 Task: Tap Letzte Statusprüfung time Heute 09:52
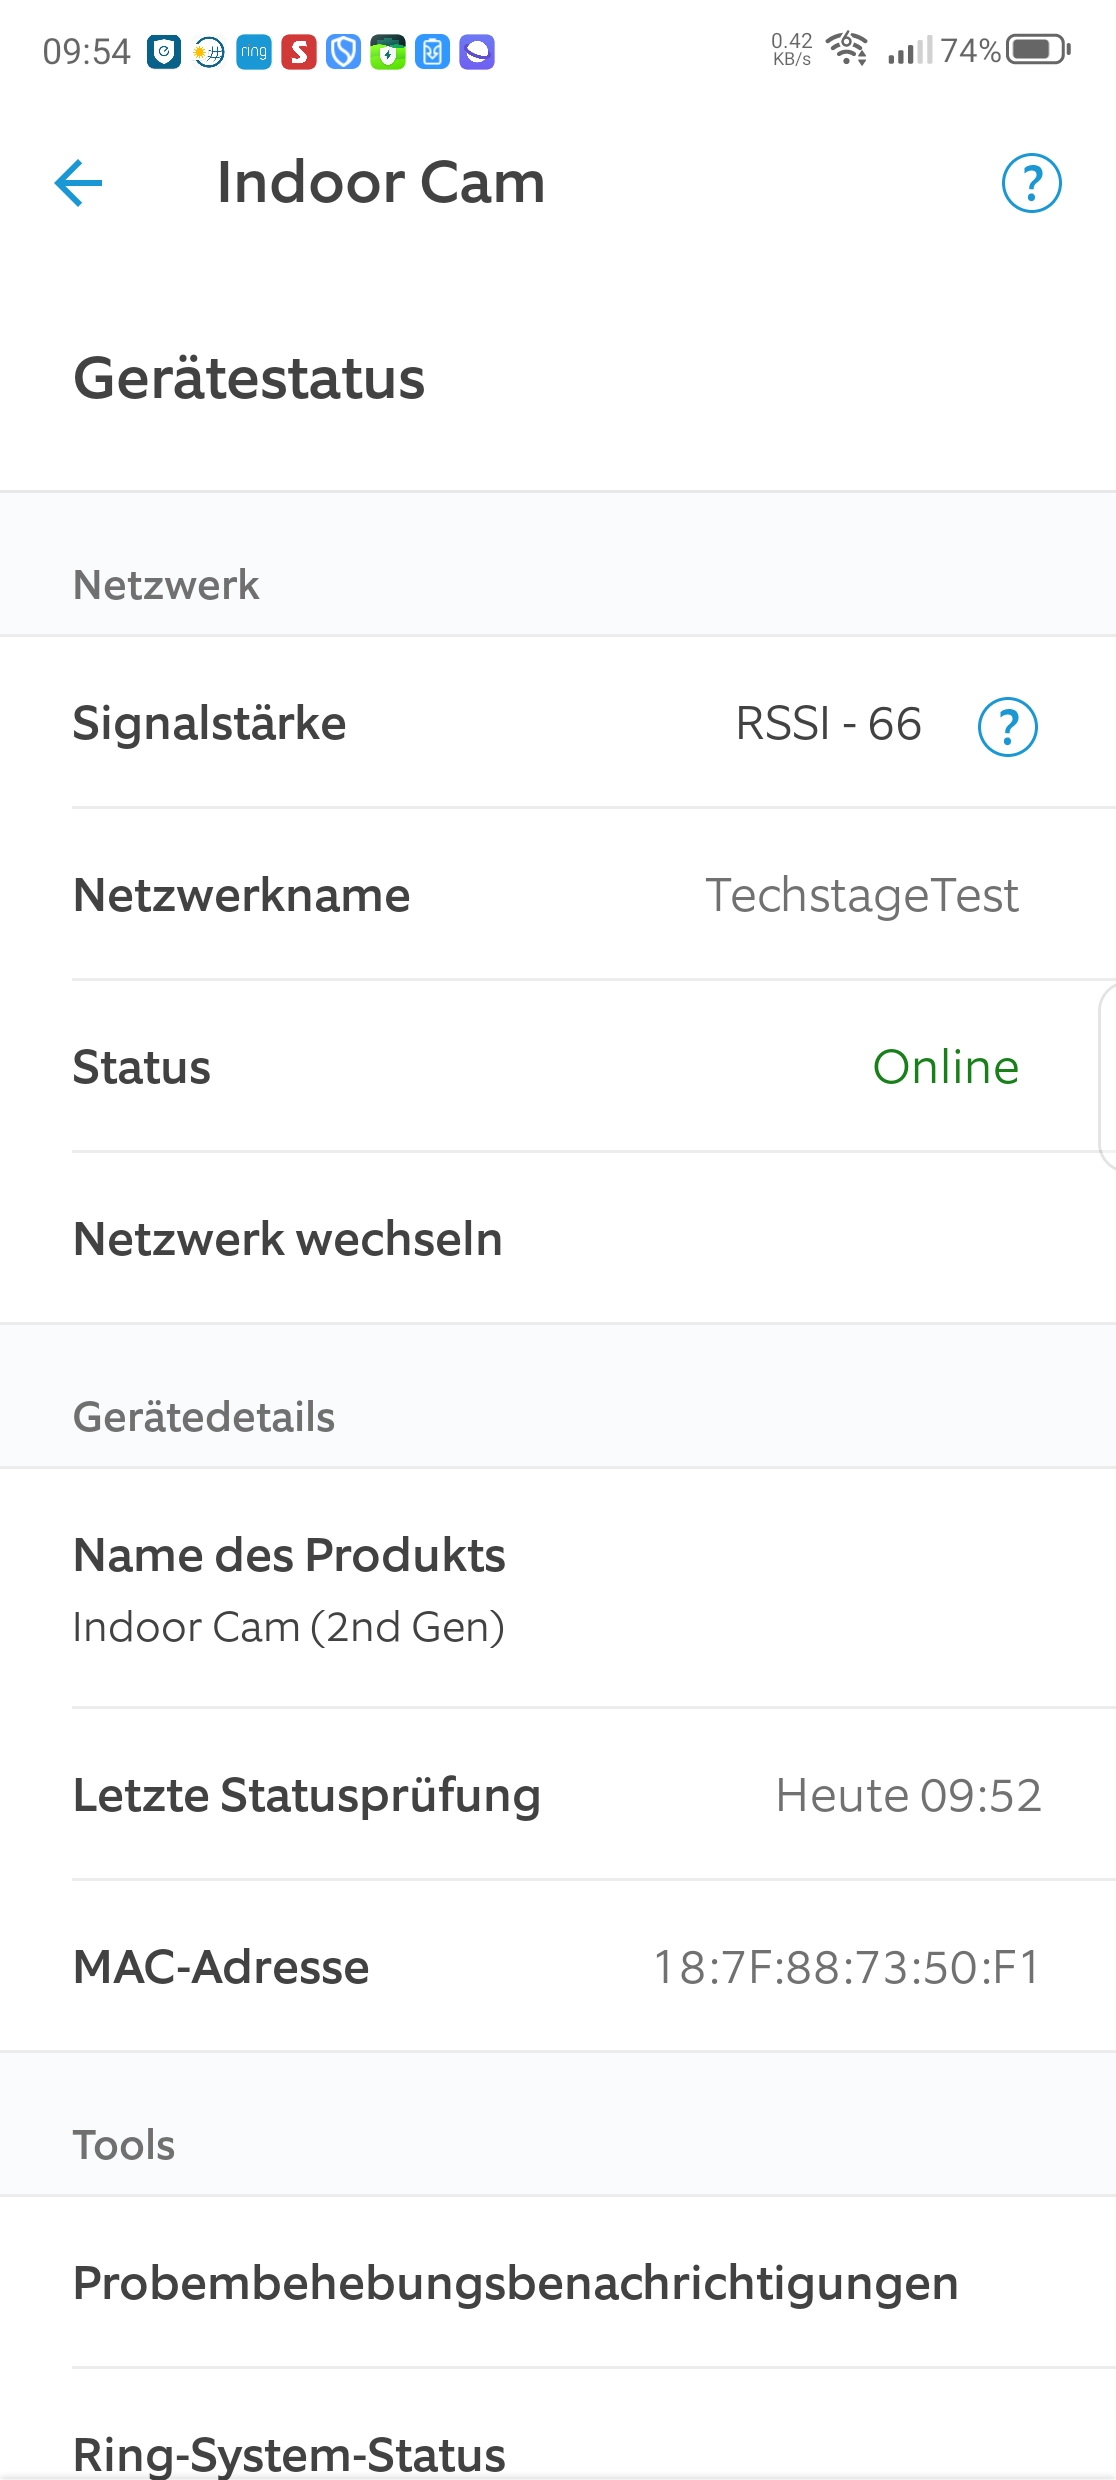pos(908,1795)
